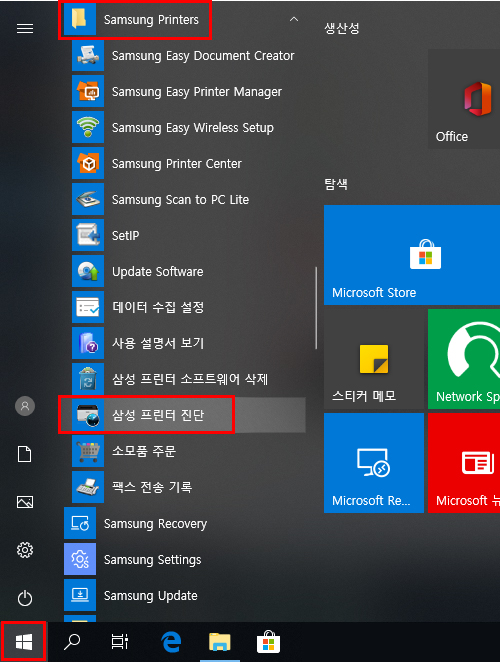Open the Microsoft Remote Desktop tile
The image size is (500, 662).
[x=374, y=463]
